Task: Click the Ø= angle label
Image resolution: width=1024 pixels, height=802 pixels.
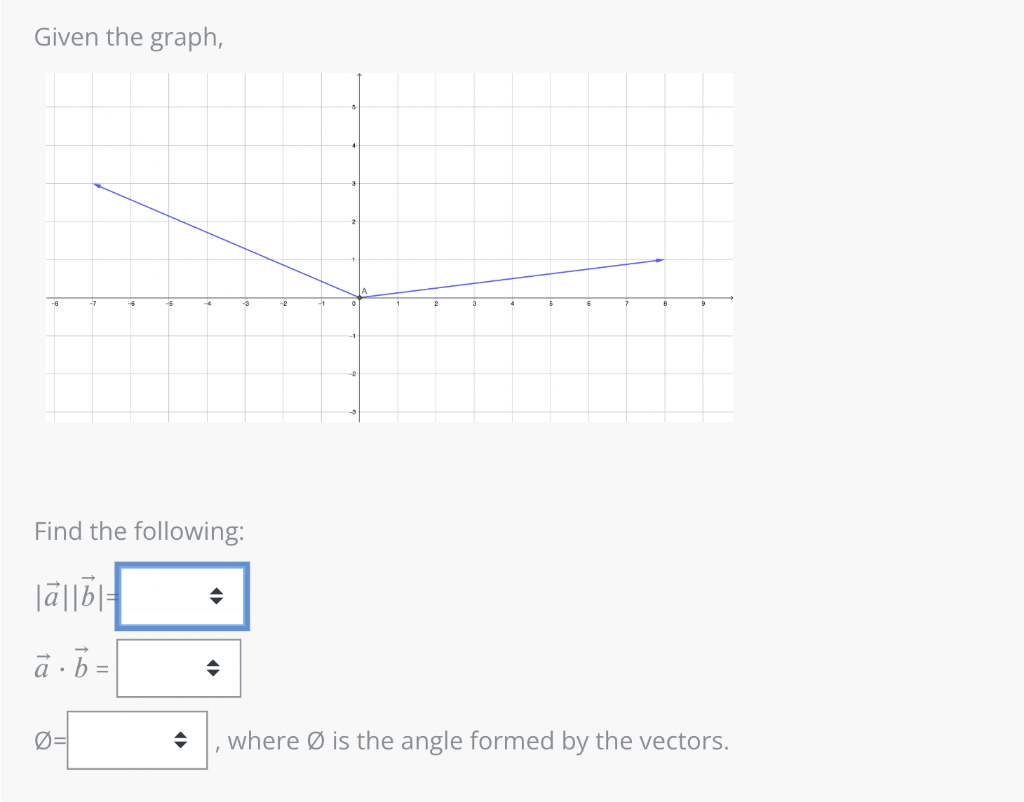Action: [50, 741]
